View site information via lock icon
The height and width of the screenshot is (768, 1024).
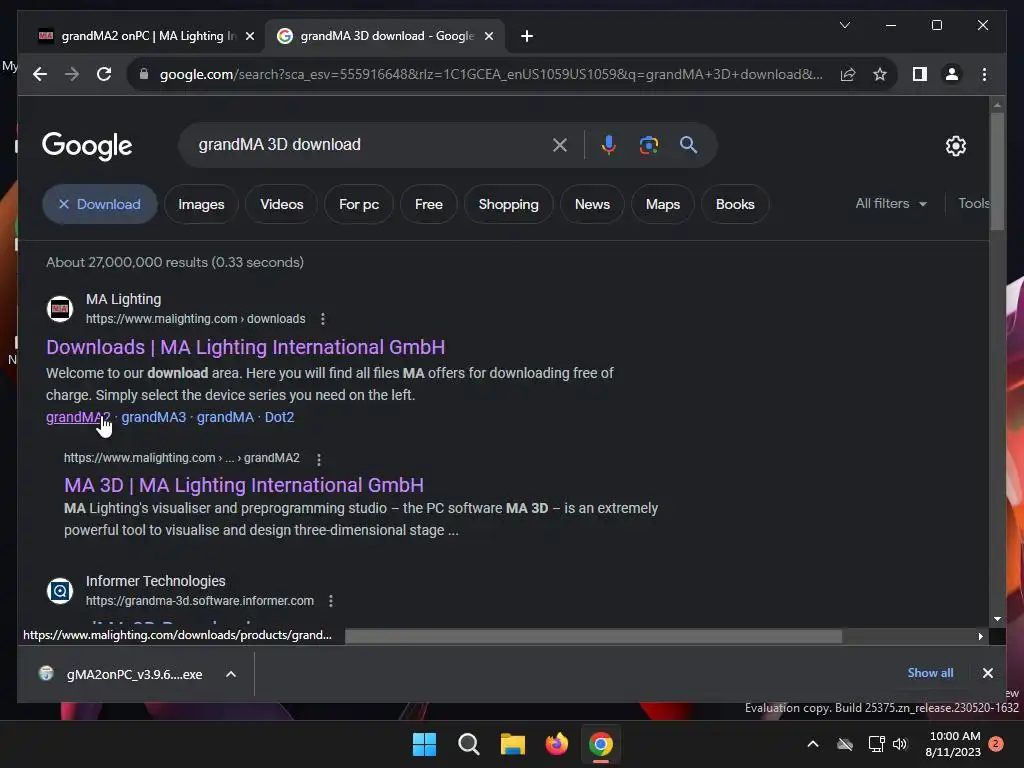tap(144, 74)
